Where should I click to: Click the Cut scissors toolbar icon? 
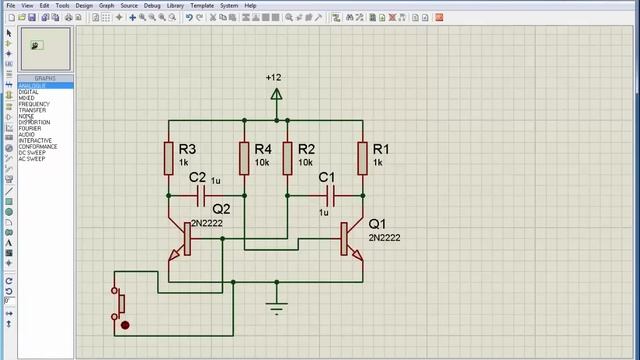tap(213, 18)
